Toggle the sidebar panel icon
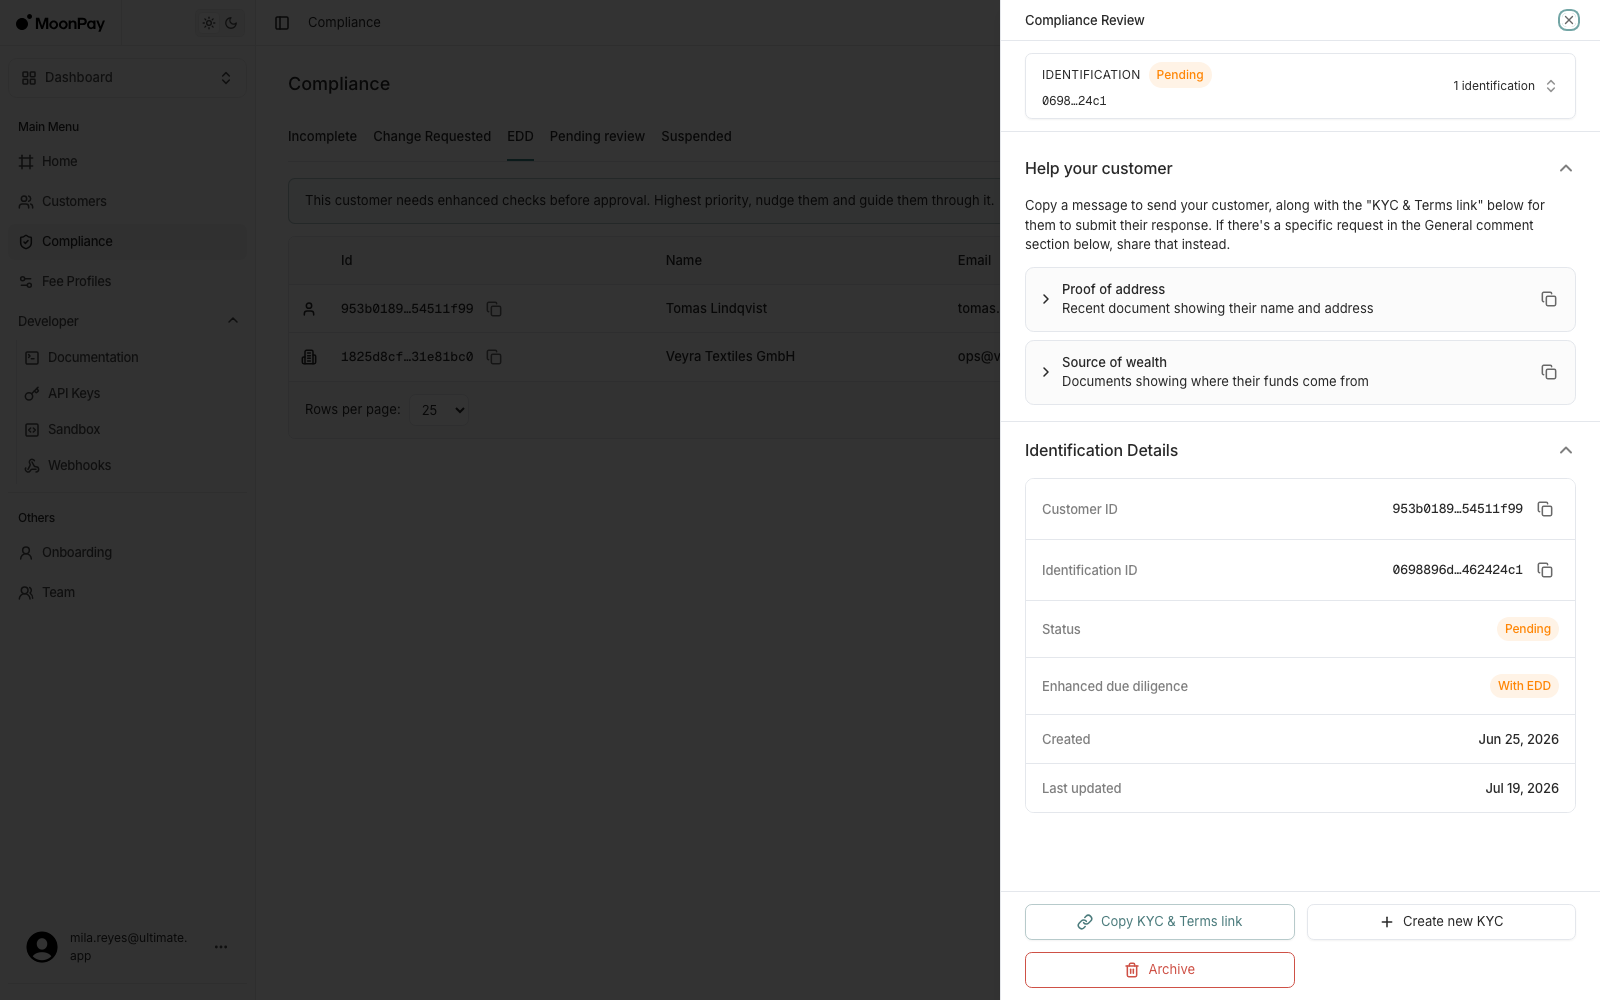The width and height of the screenshot is (1600, 1000). 282,23
